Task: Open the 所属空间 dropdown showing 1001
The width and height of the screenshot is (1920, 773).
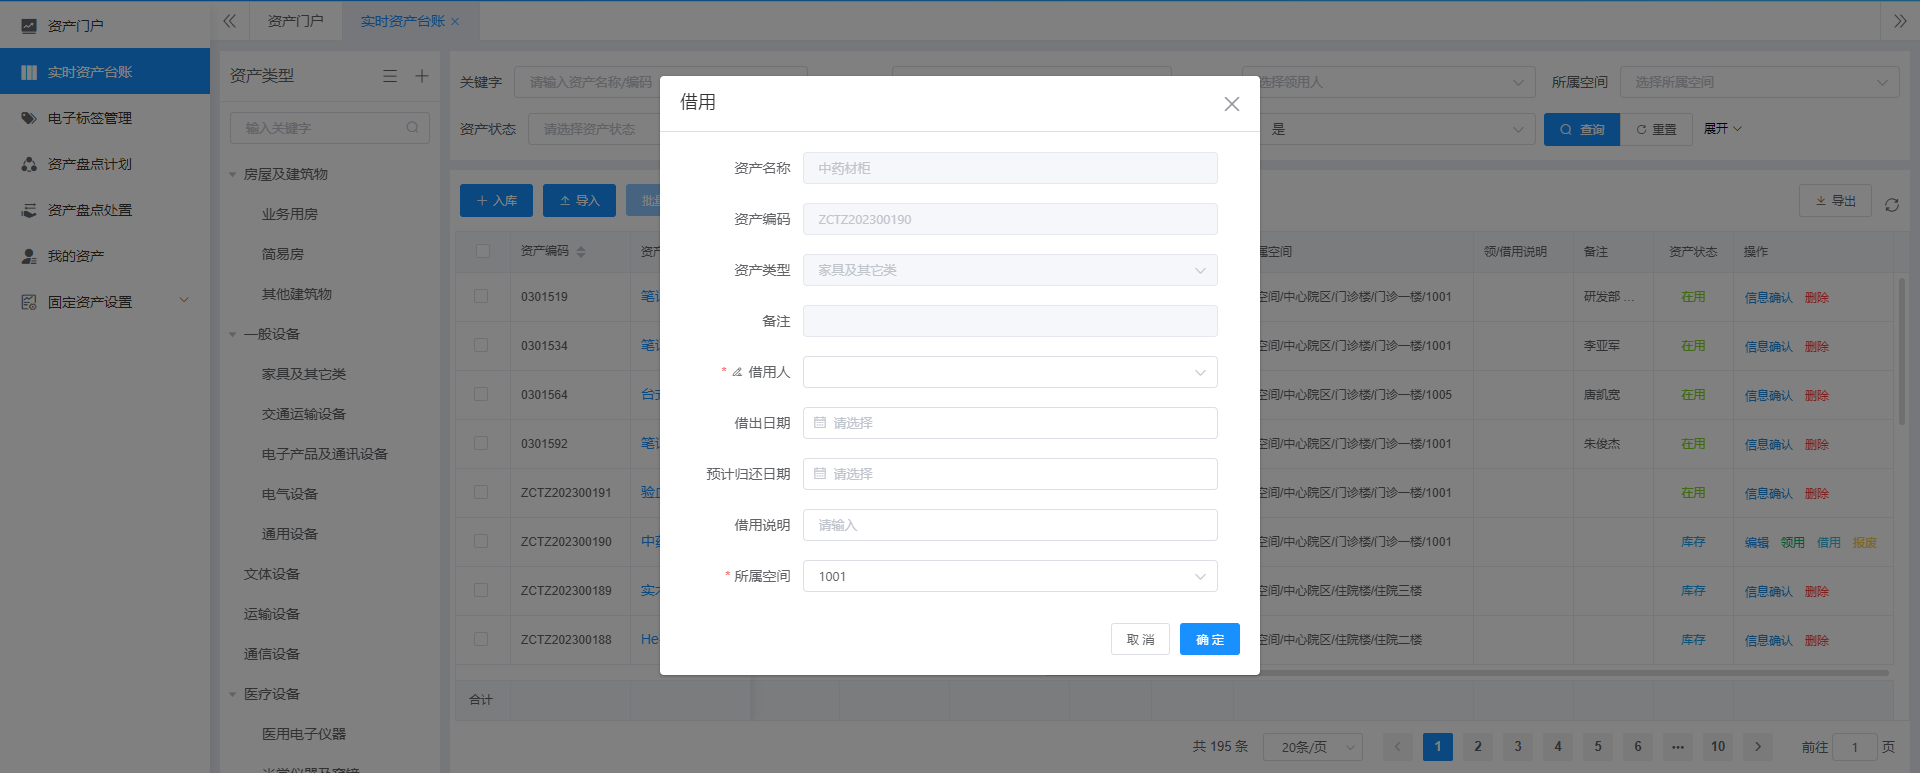Action: click(x=1010, y=576)
